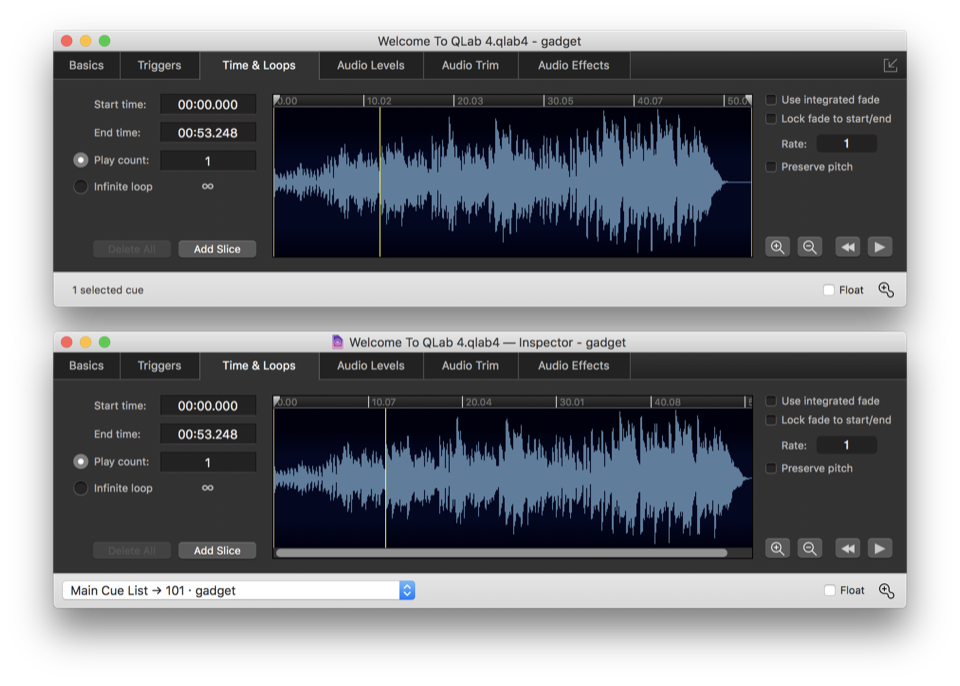The image size is (960, 686).
Task: Open Audio Effects tab in the '1 selected cue' window
Action: [x=573, y=66]
